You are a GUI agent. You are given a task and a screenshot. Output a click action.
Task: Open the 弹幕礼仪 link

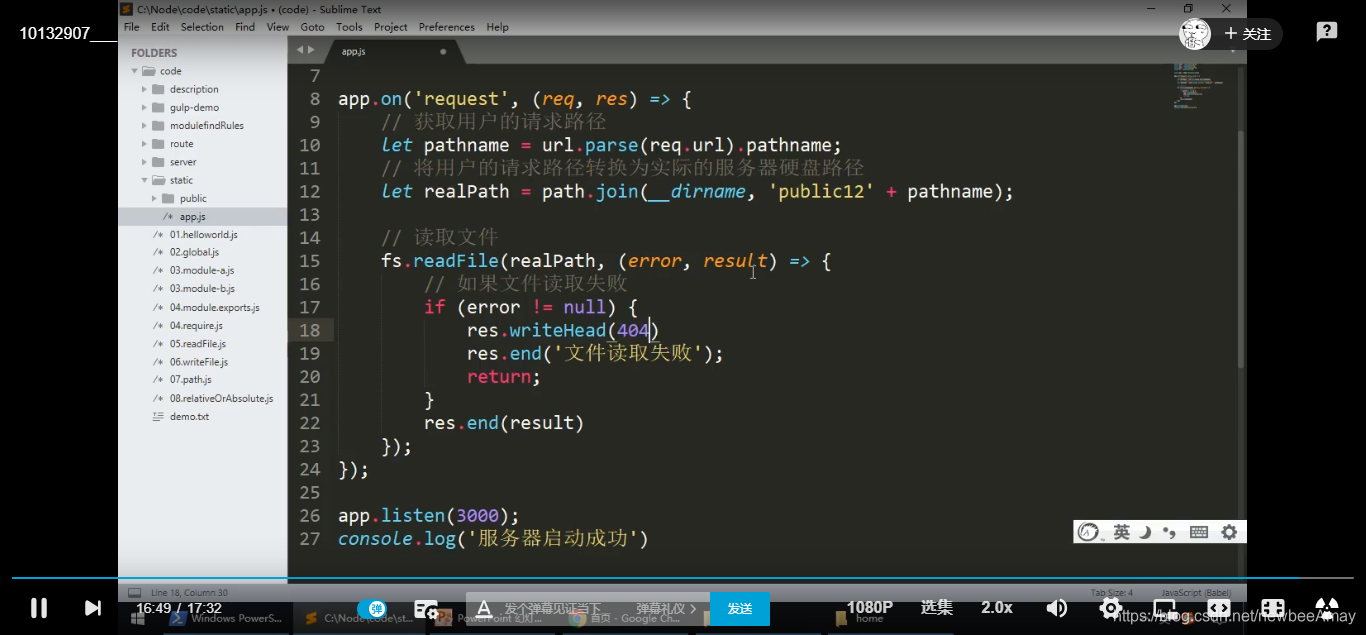666,608
